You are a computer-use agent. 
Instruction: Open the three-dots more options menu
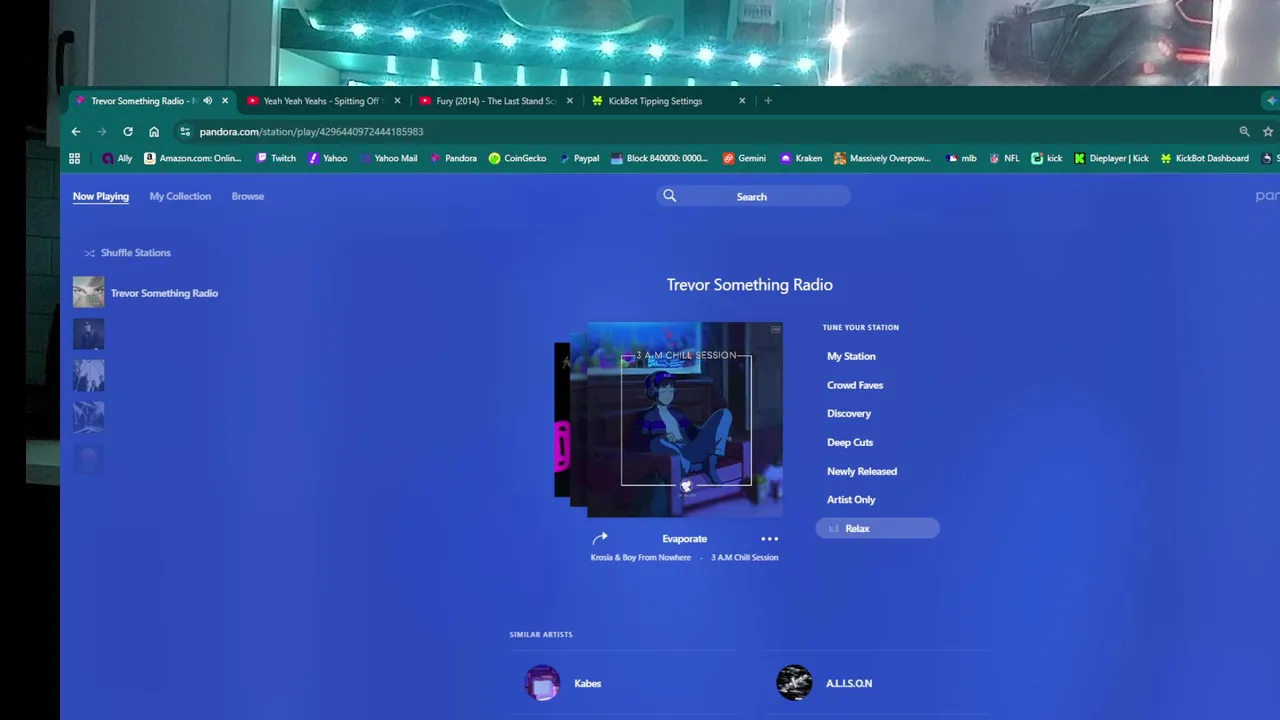pyautogui.click(x=769, y=539)
